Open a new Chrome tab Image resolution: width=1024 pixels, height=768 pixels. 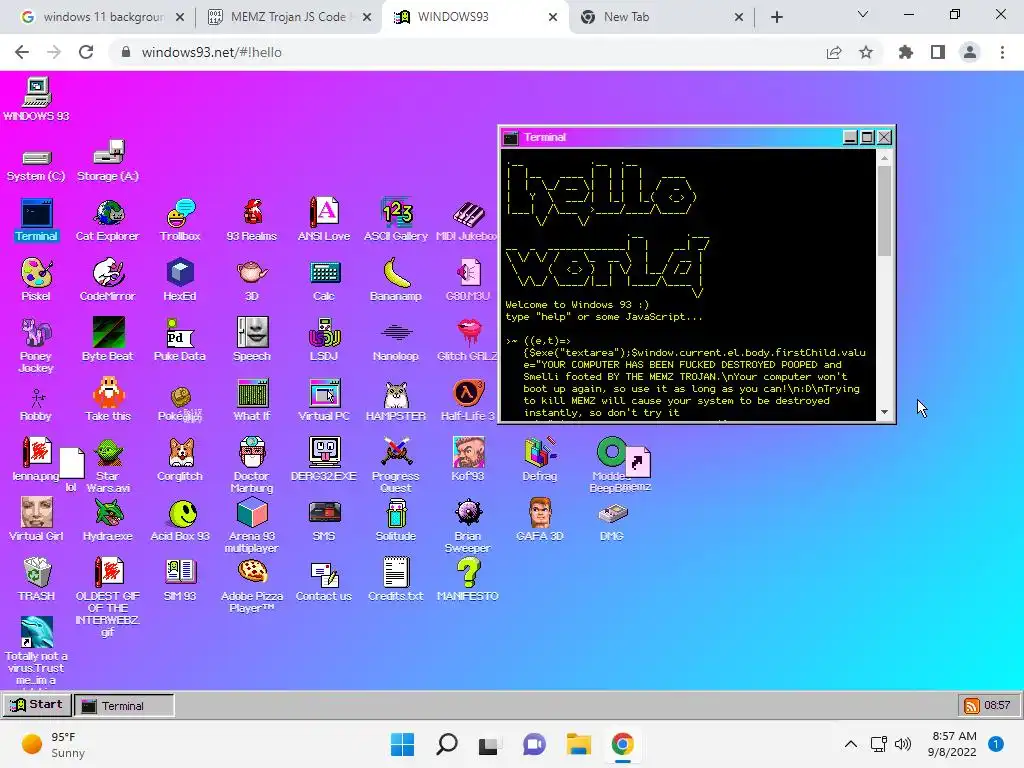coord(776,17)
